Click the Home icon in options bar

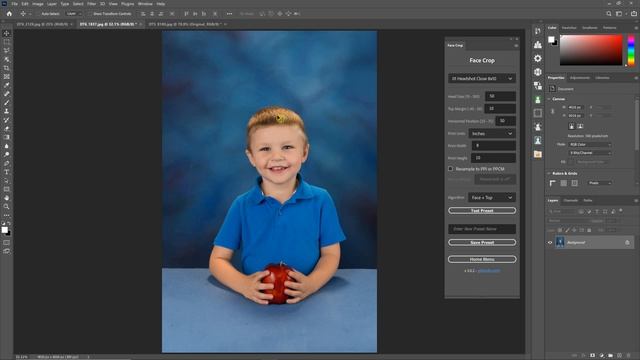[9, 13]
